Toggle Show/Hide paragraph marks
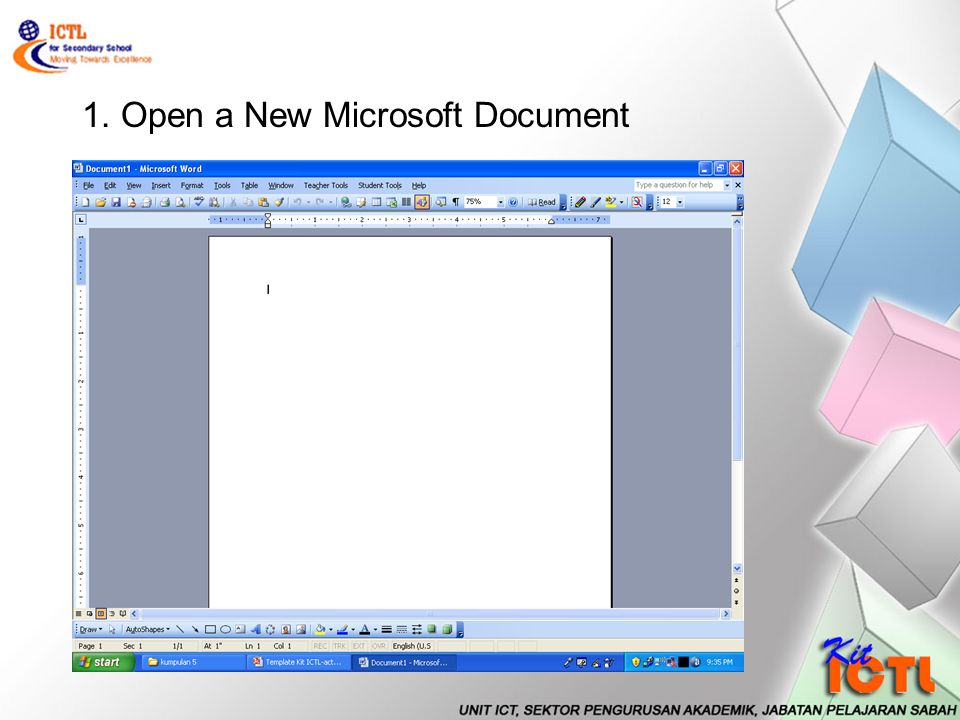Image resolution: width=960 pixels, height=720 pixels. pos(456,202)
